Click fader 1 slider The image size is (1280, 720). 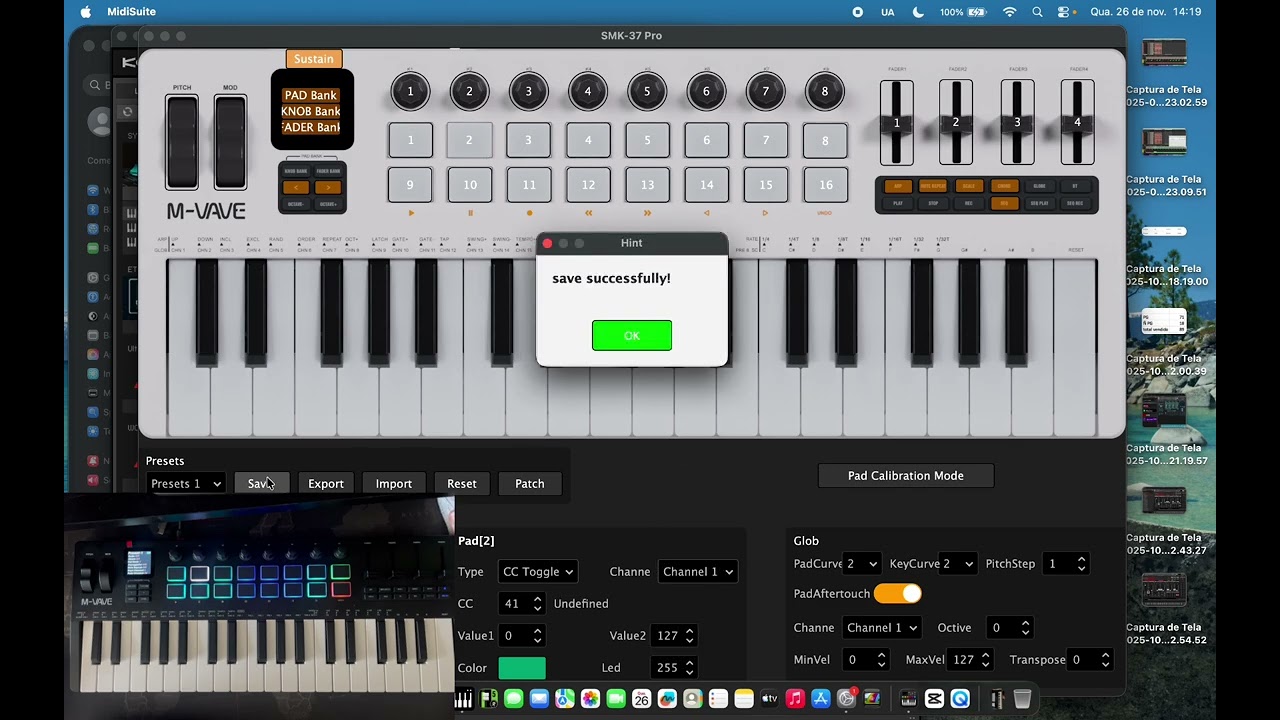[896, 123]
